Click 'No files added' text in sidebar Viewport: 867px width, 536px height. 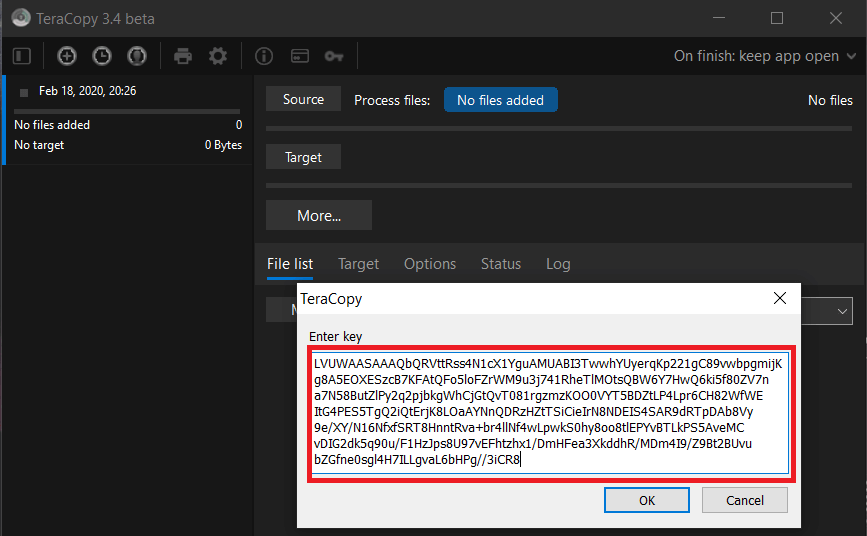coord(52,125)
